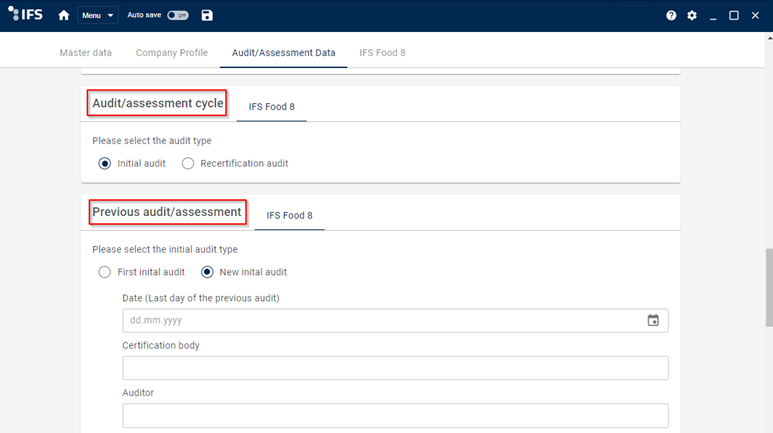Click the Certification body text field
The image size is (773, 433).
click(x=395, y=368)
